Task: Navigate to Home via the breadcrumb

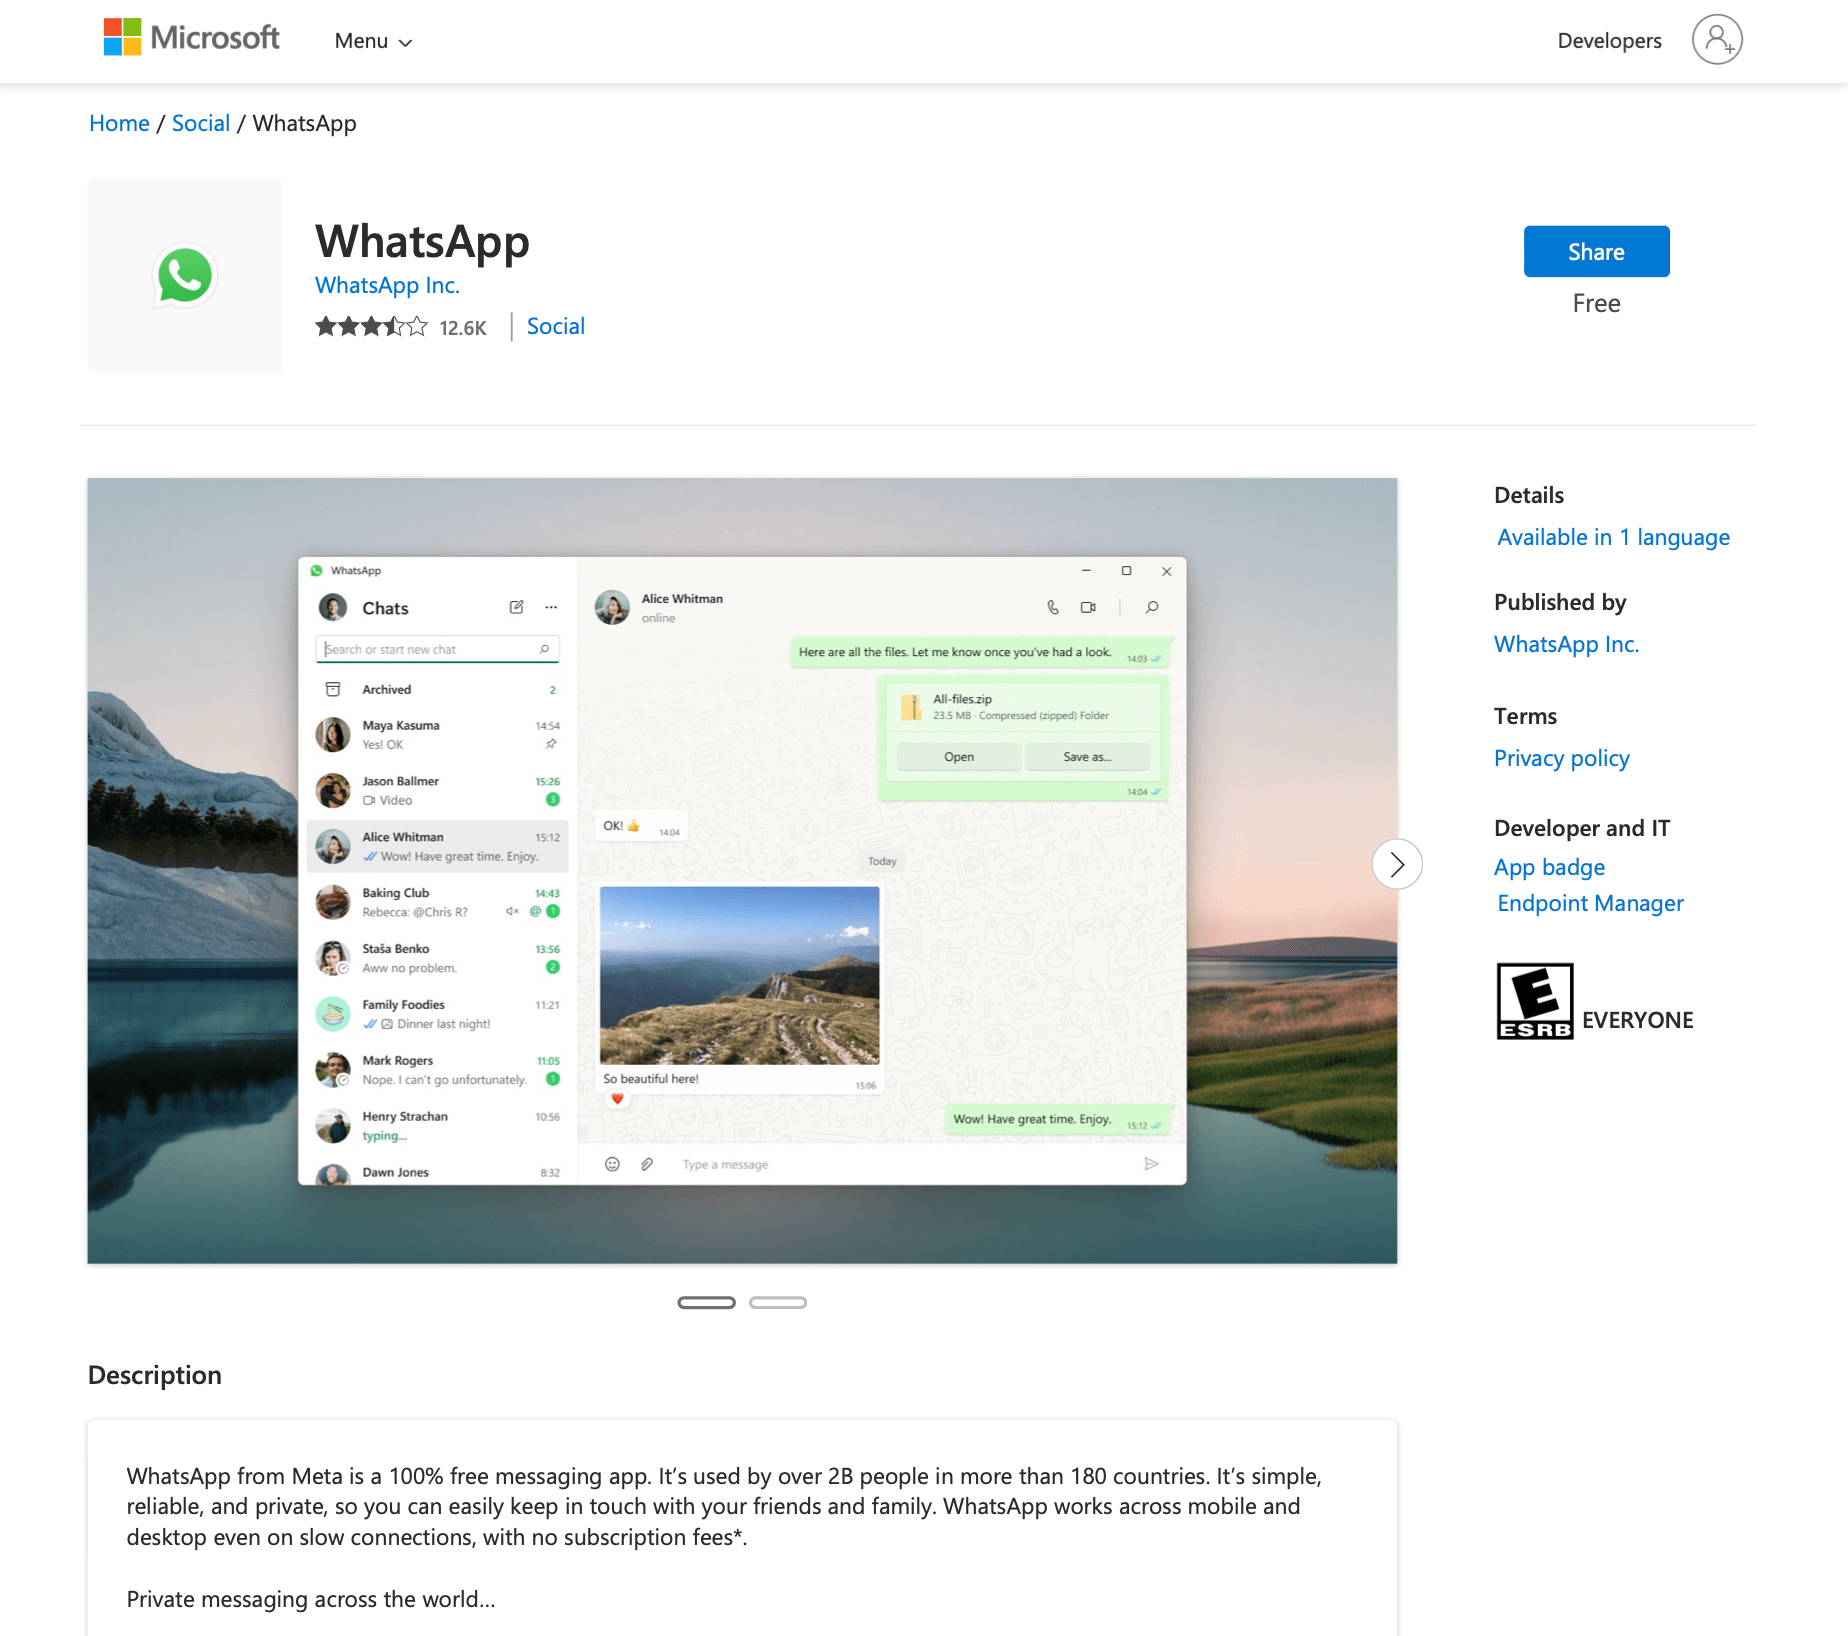Action: point(118,122)
